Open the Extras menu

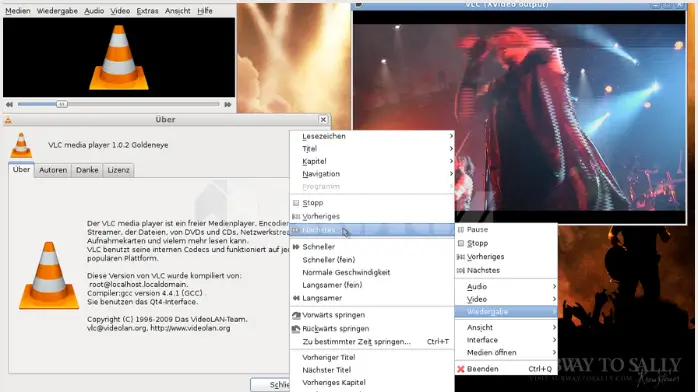[147, 11]
